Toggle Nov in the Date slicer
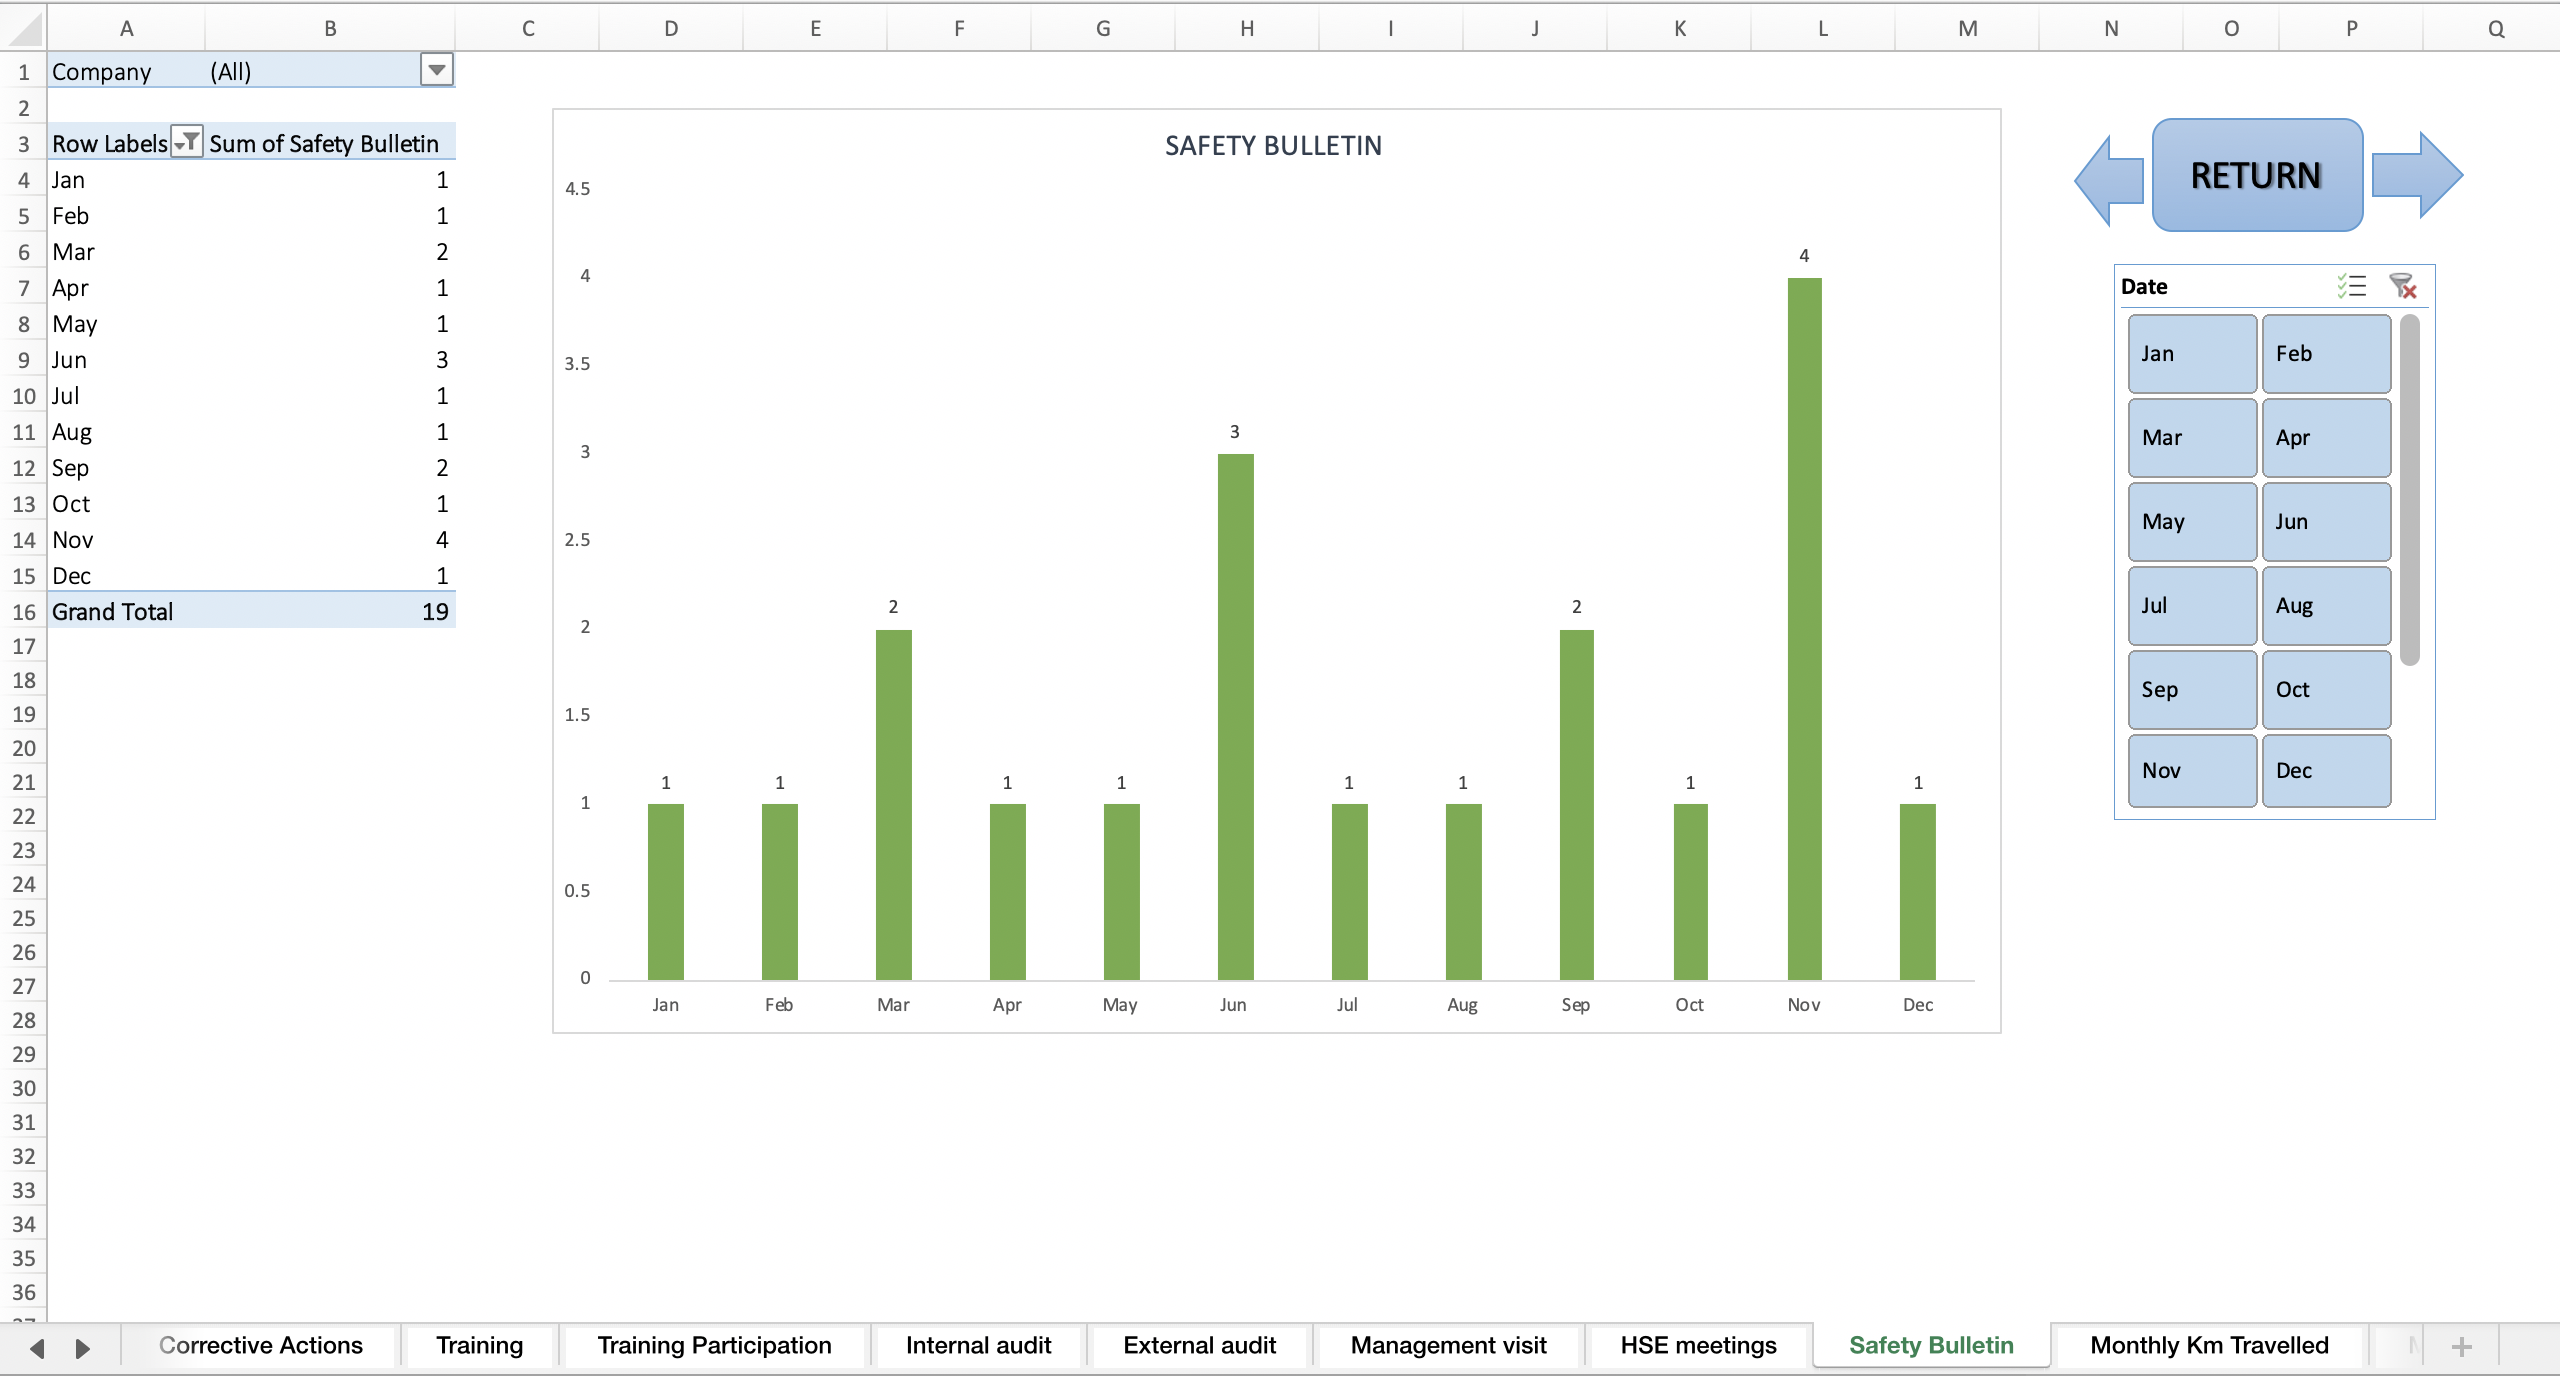Screen dimensions: 2560x1376 pyautogui.click(x=2191, y=770)
